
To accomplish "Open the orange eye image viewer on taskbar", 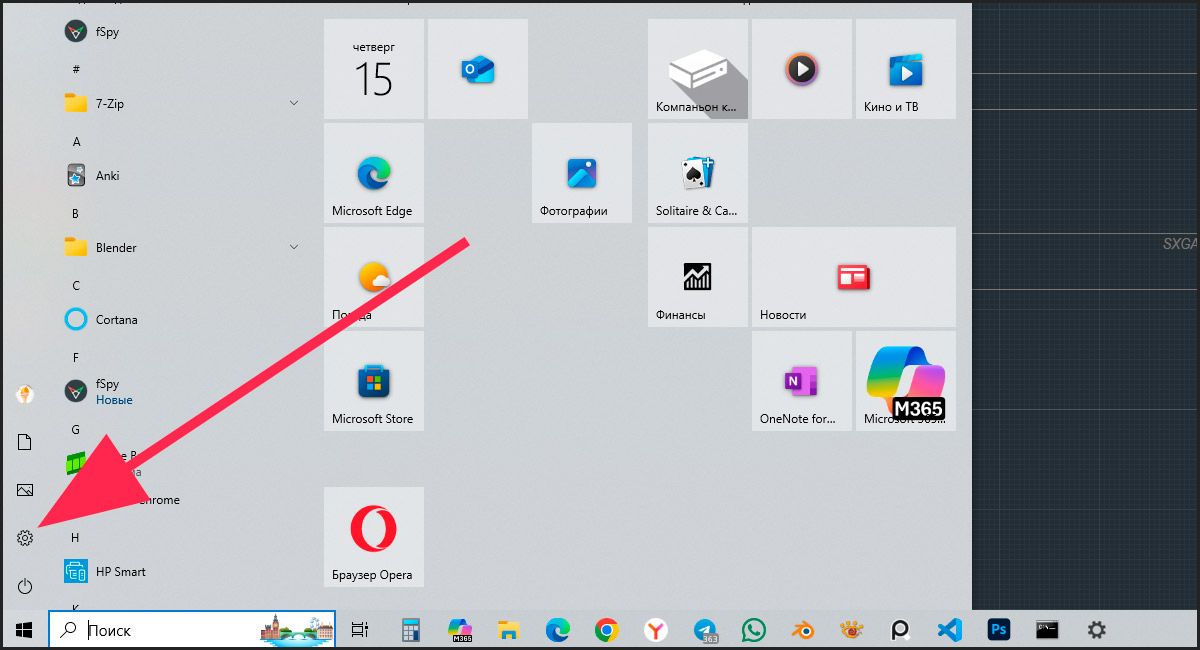I will coord(851,630).
